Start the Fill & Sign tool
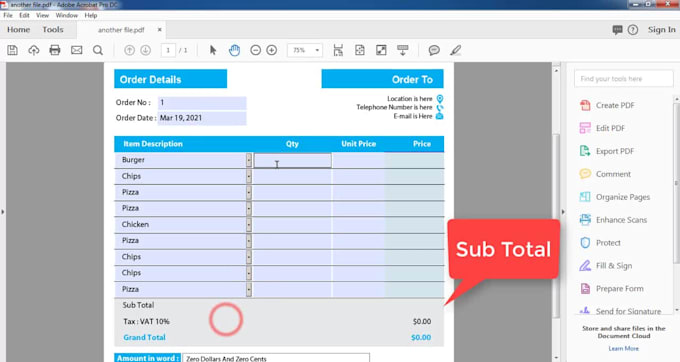This screenshot has width=680, height=362. coord(605,266)
